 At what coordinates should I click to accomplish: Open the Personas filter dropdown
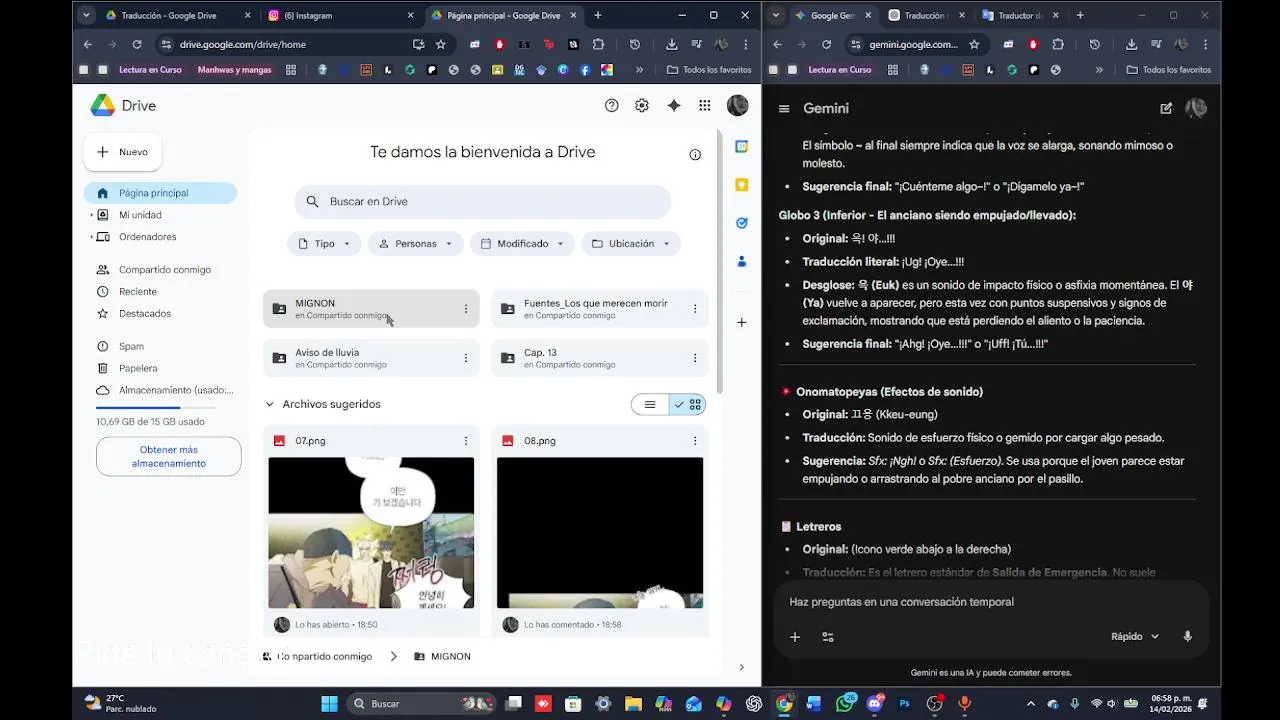[415, 244]
